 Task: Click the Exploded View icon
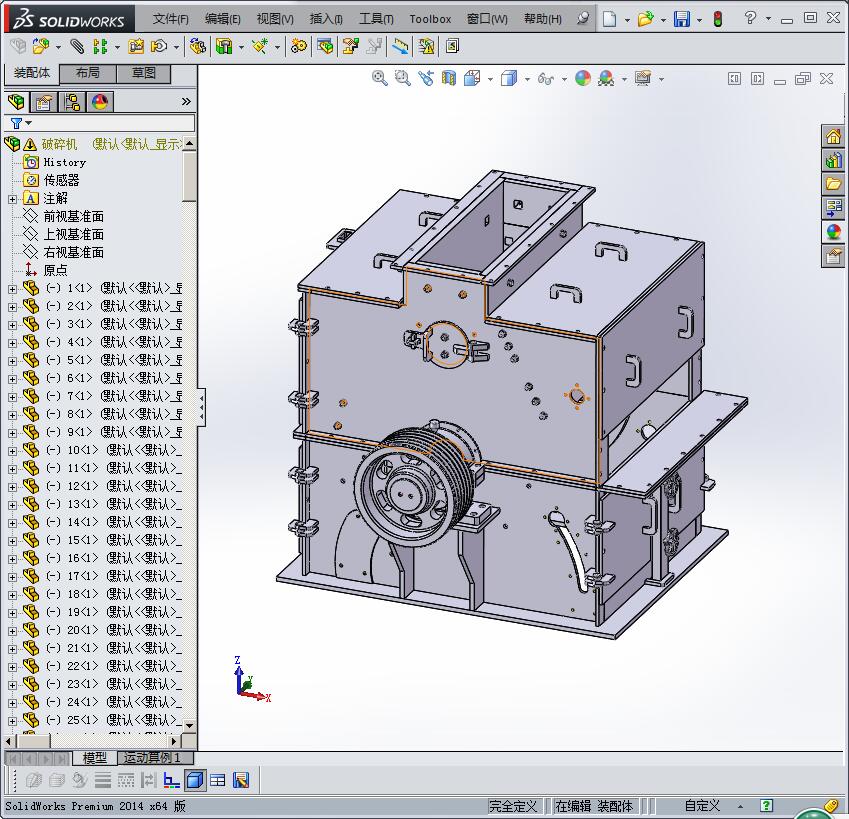(x=350, y=47)
